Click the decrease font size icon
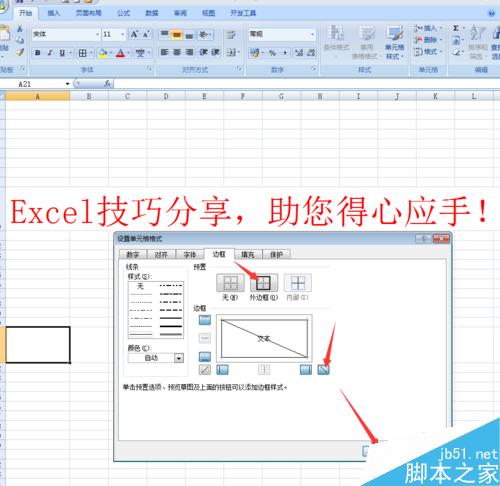This screenshot has width=500, height=486. [x=146, y=34]
